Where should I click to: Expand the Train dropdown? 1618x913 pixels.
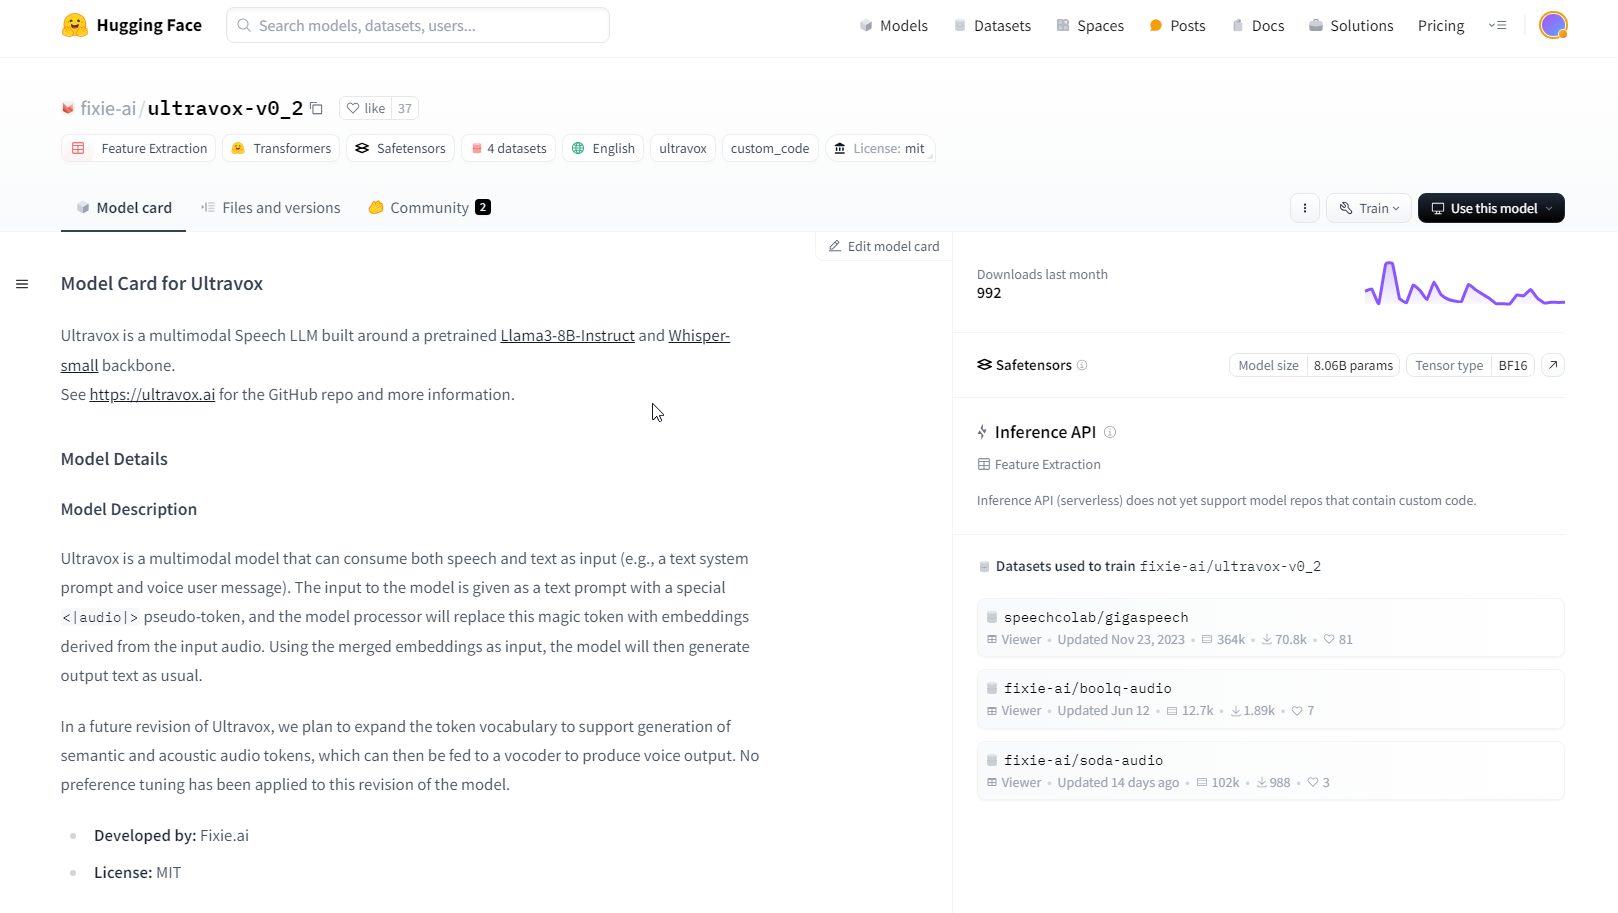[1369, 208]
